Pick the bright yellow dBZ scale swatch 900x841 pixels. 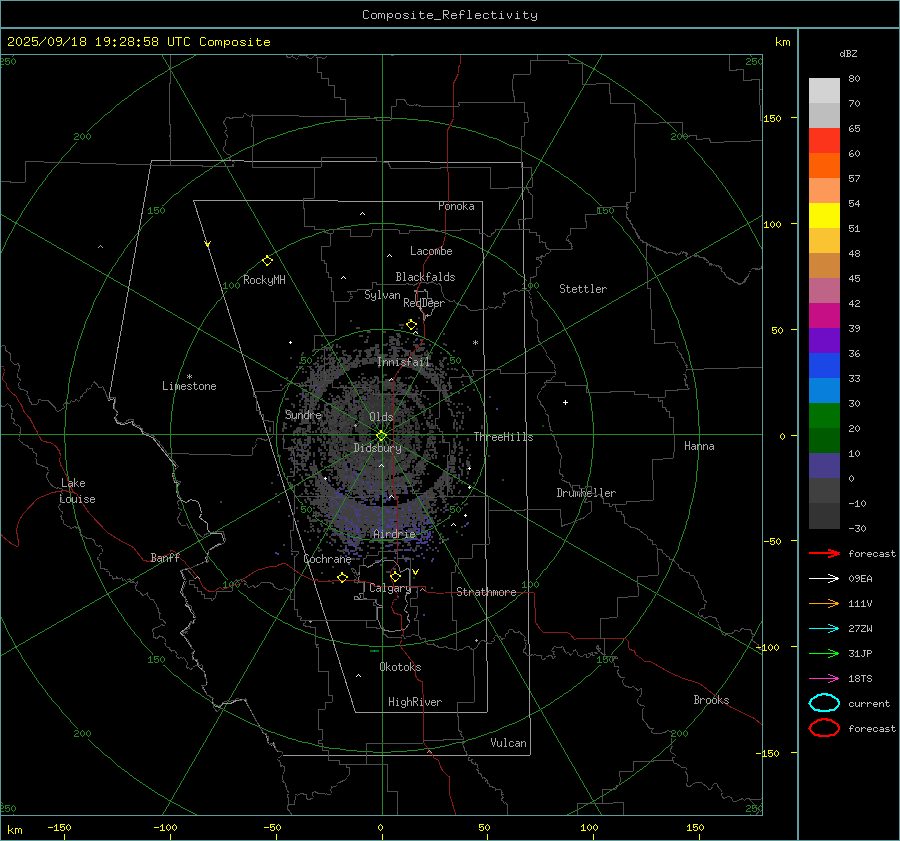coord(824,215)
